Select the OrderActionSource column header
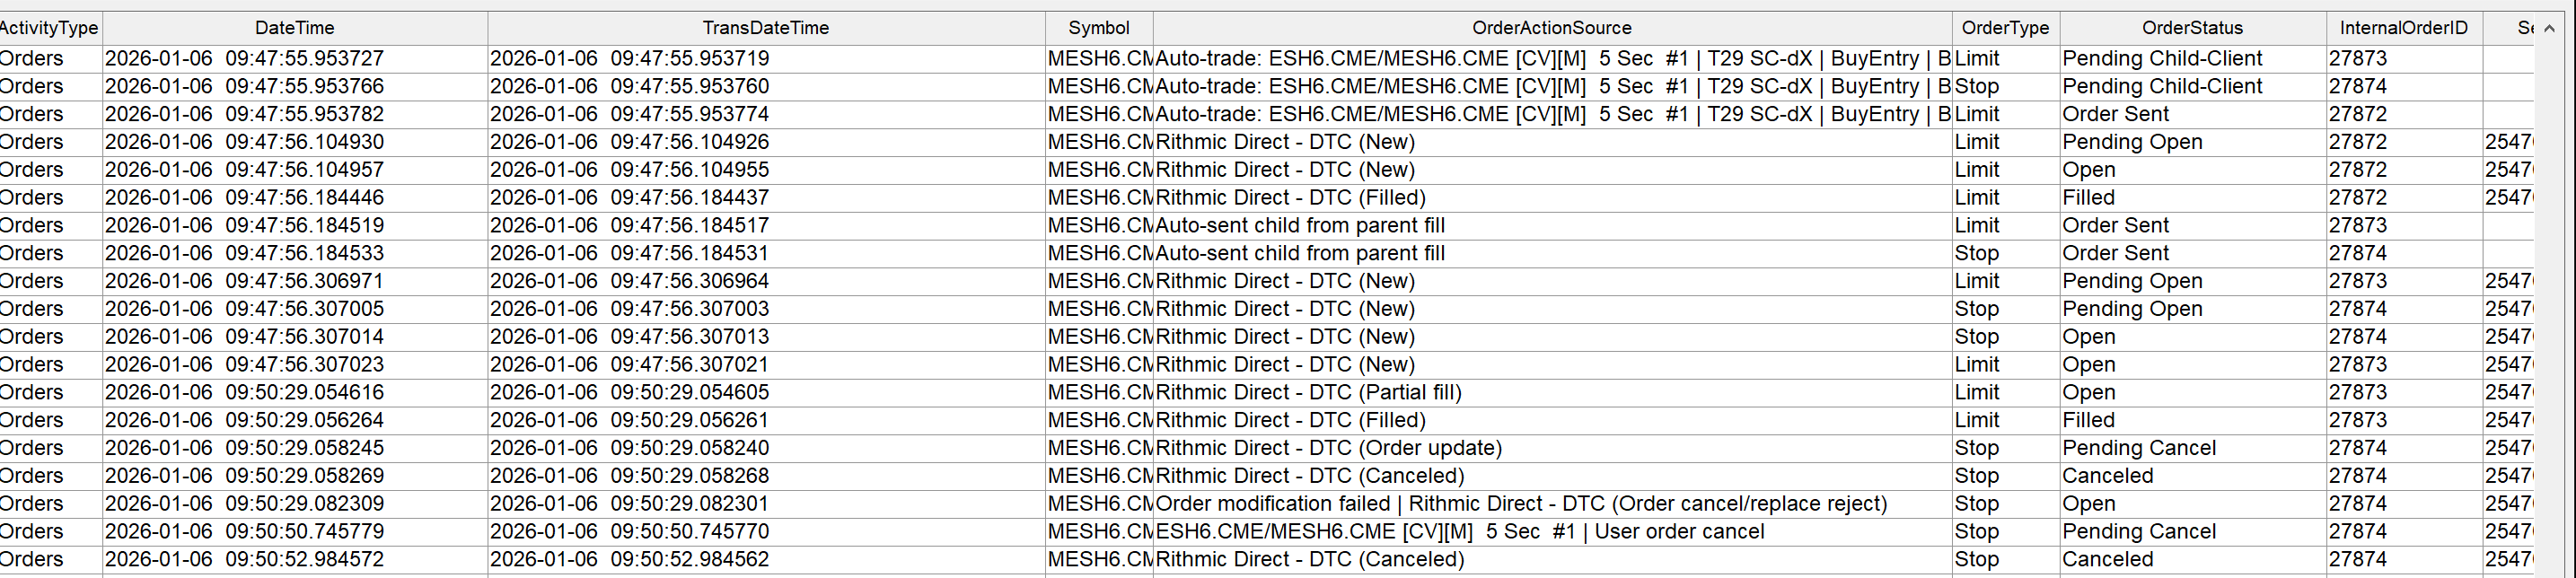 click(x=1551, y=28)
